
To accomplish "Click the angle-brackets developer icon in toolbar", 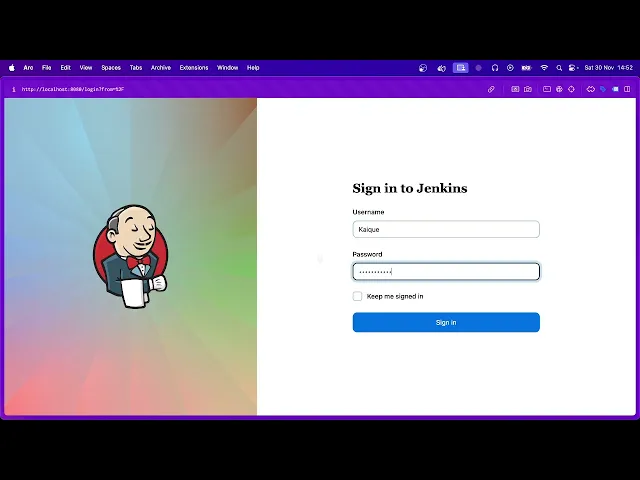I will 591,89.
